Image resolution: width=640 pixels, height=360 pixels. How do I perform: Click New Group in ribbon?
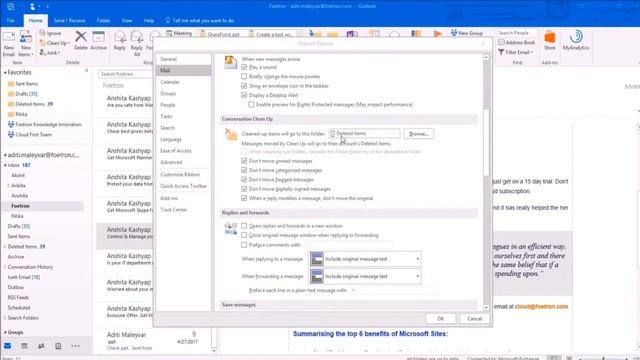[x=467, y=33]
